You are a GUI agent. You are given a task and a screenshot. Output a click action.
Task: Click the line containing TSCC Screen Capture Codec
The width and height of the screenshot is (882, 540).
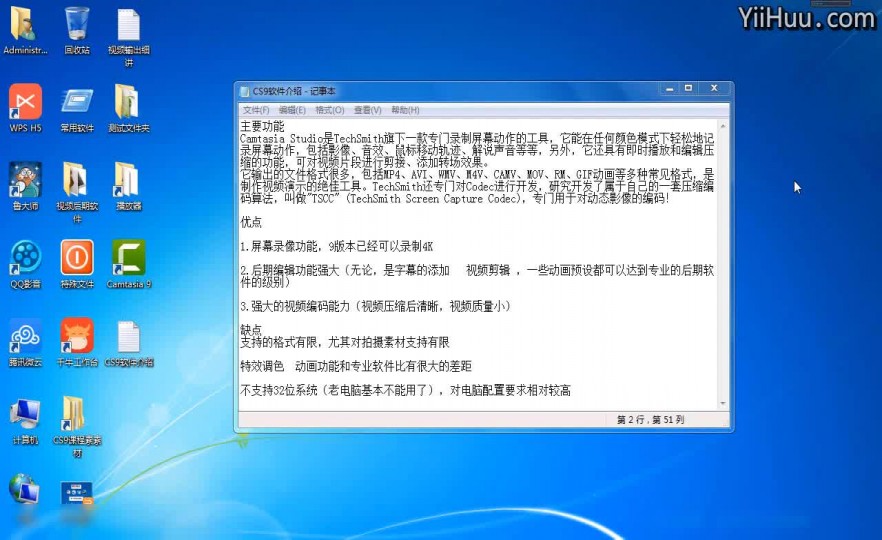[455, 199]
